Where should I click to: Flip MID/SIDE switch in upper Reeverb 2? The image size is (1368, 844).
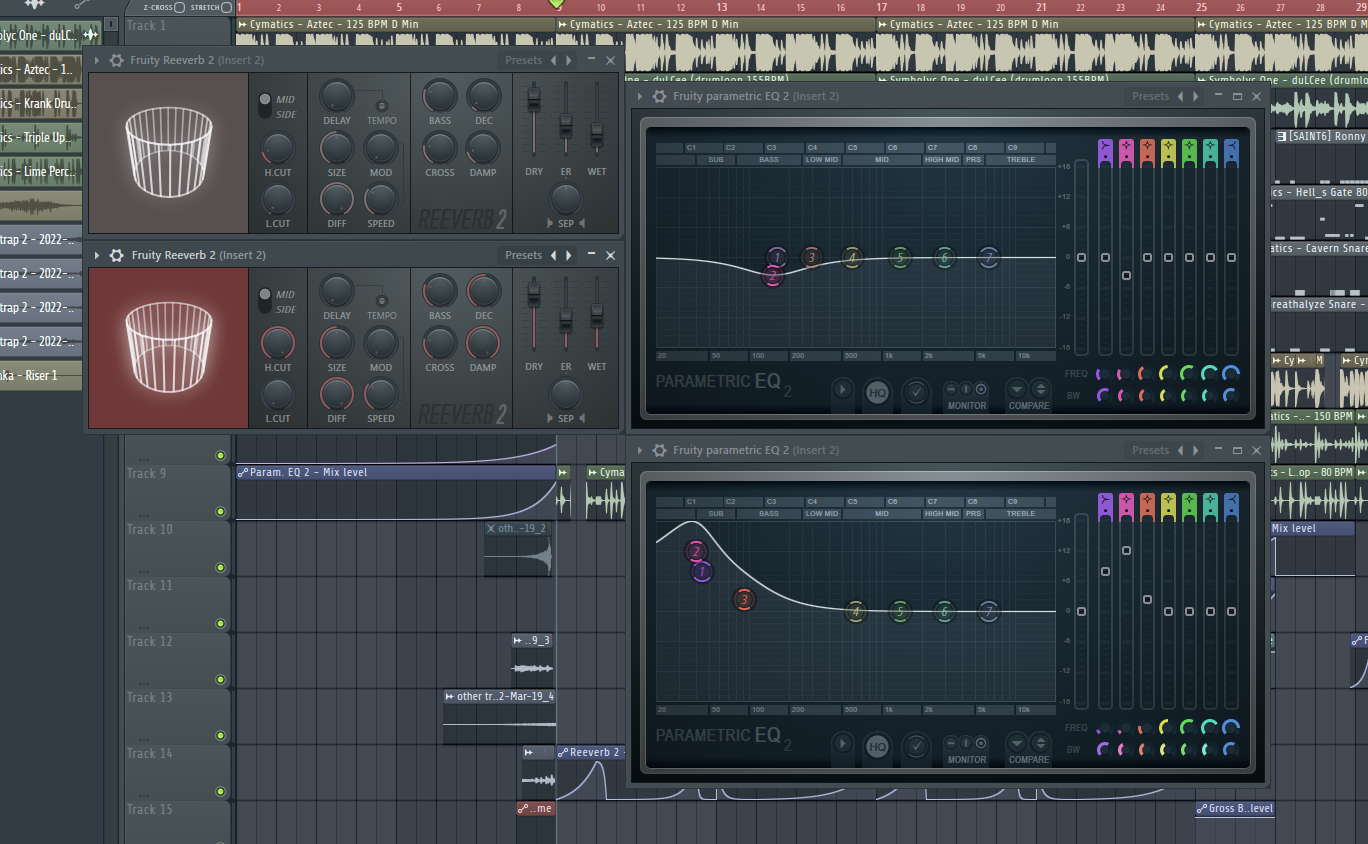tap(264, 106)
